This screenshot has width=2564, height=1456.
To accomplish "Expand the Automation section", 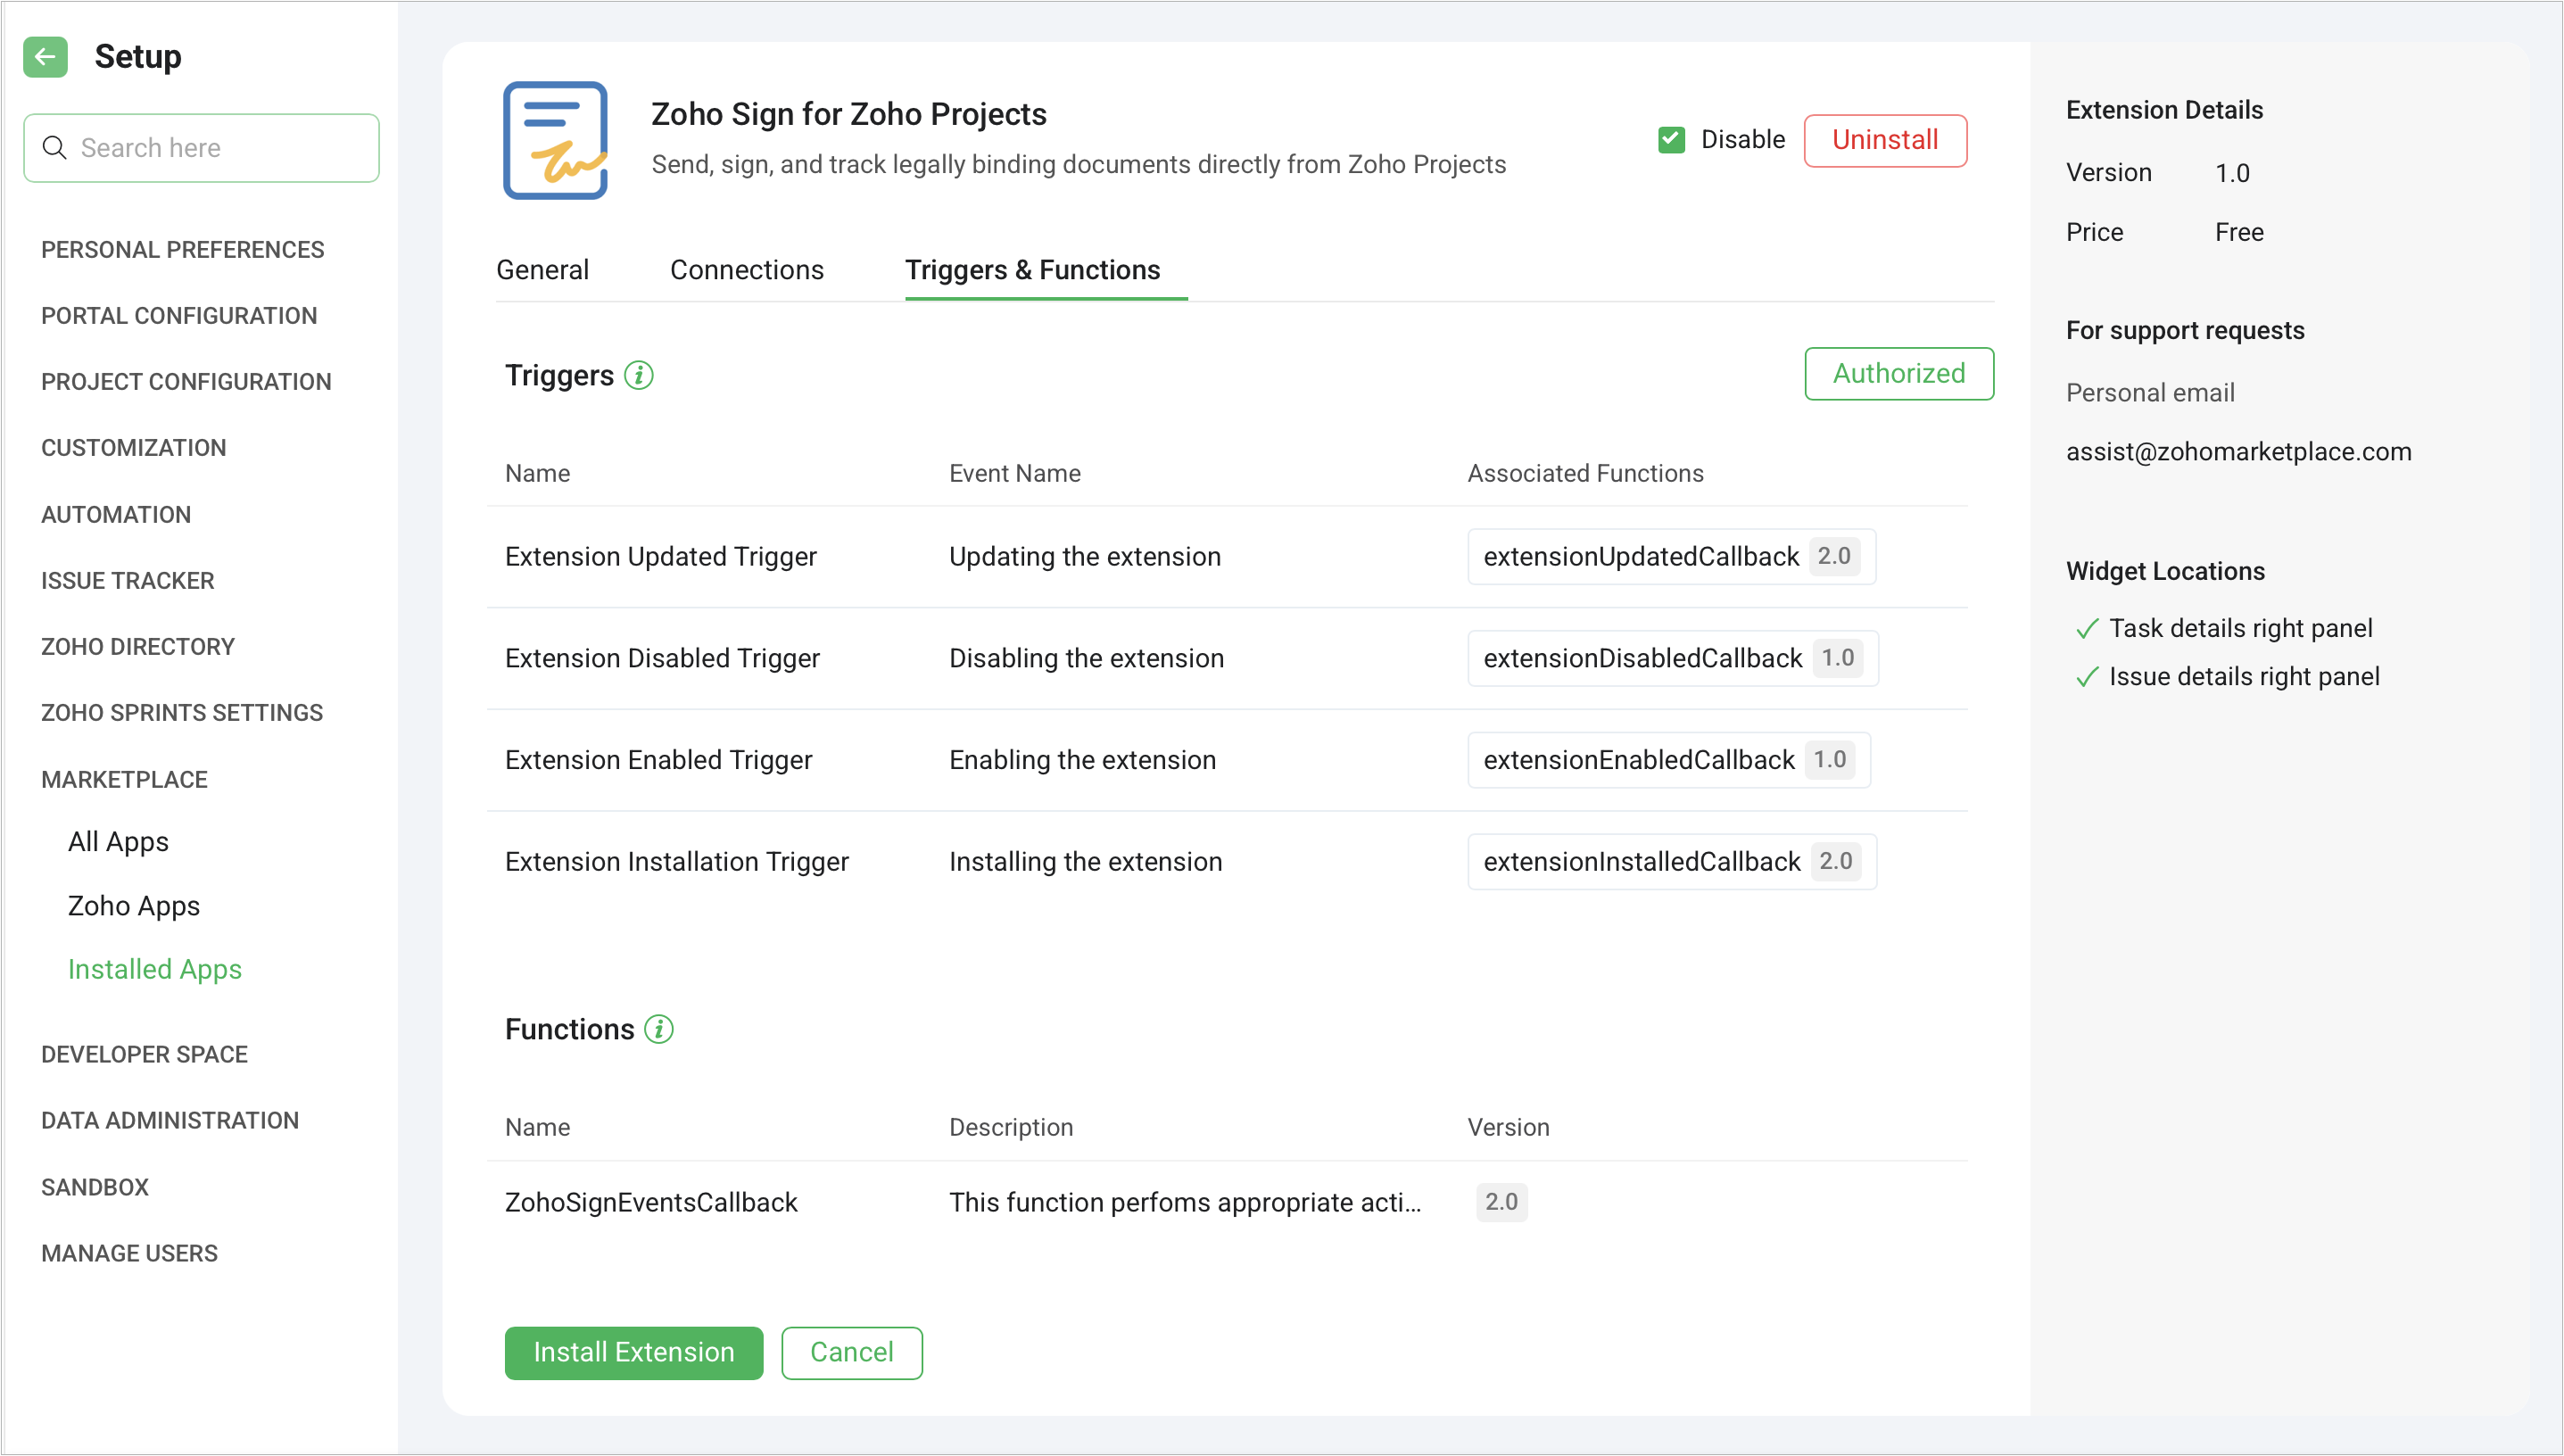I will pos(116,514).
